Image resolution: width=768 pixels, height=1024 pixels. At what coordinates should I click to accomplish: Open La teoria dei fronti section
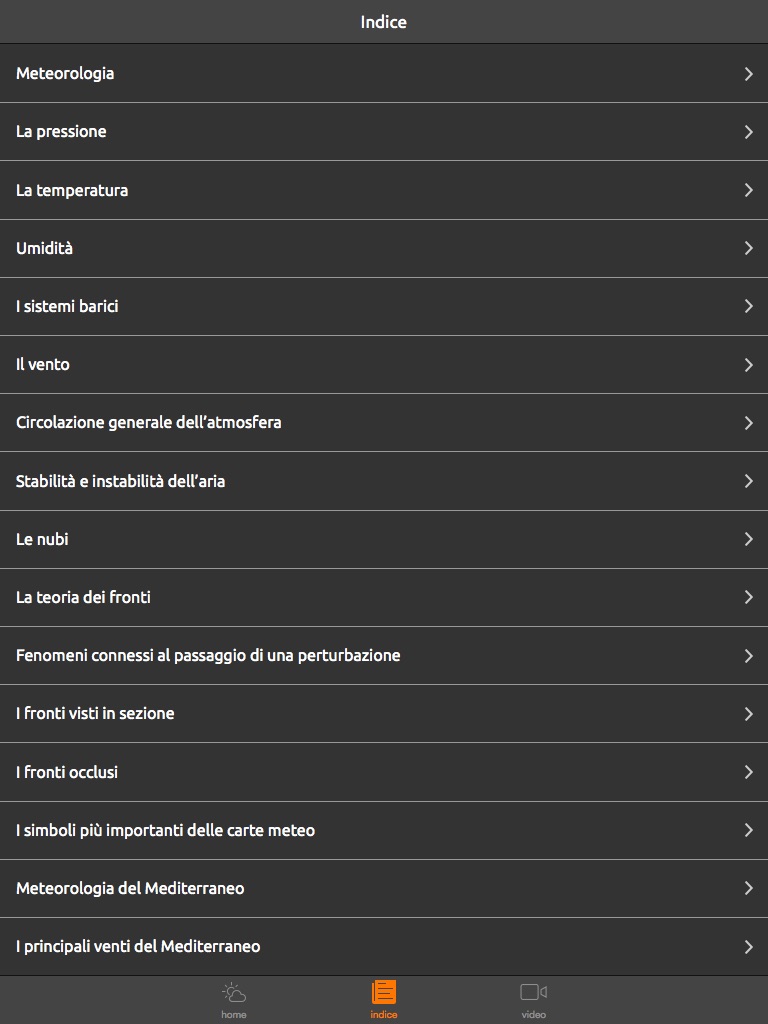(x=83, y=597)
